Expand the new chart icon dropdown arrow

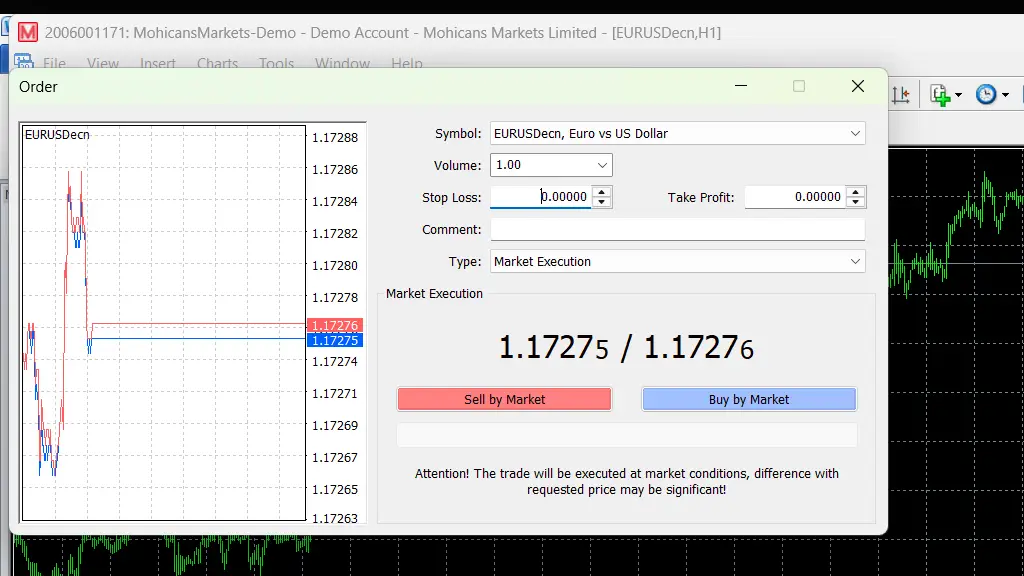(x=958, y=95)
